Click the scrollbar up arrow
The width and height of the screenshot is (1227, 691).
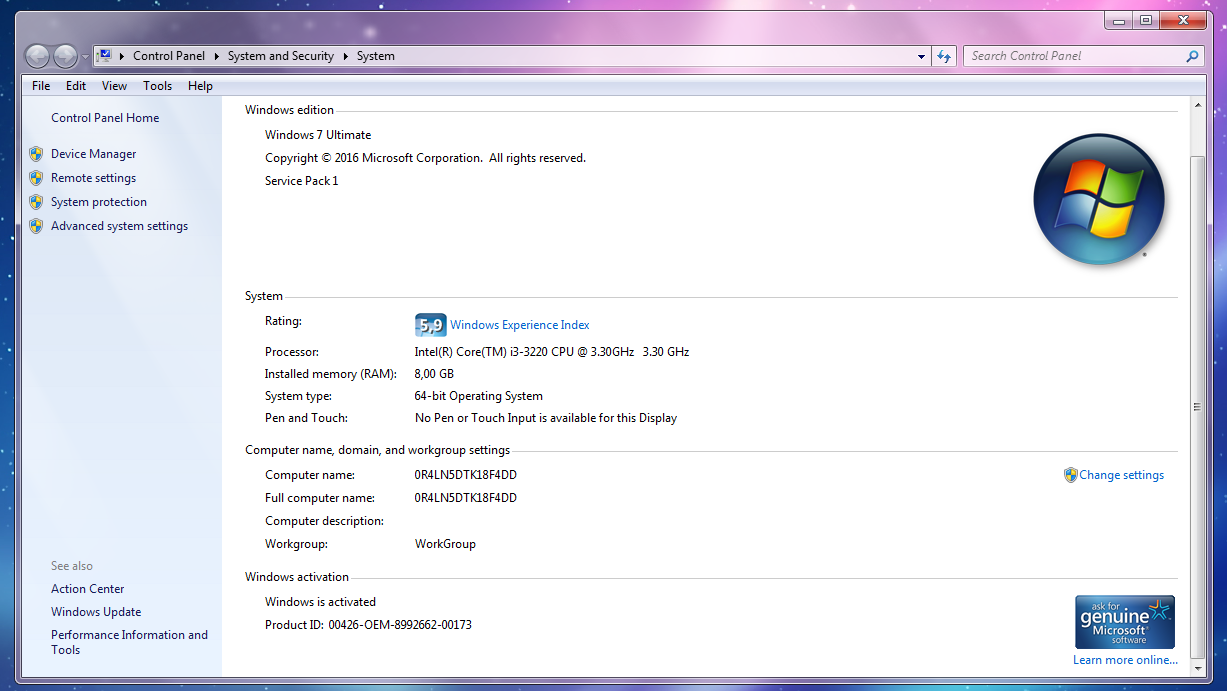(x=1197, y=106)
